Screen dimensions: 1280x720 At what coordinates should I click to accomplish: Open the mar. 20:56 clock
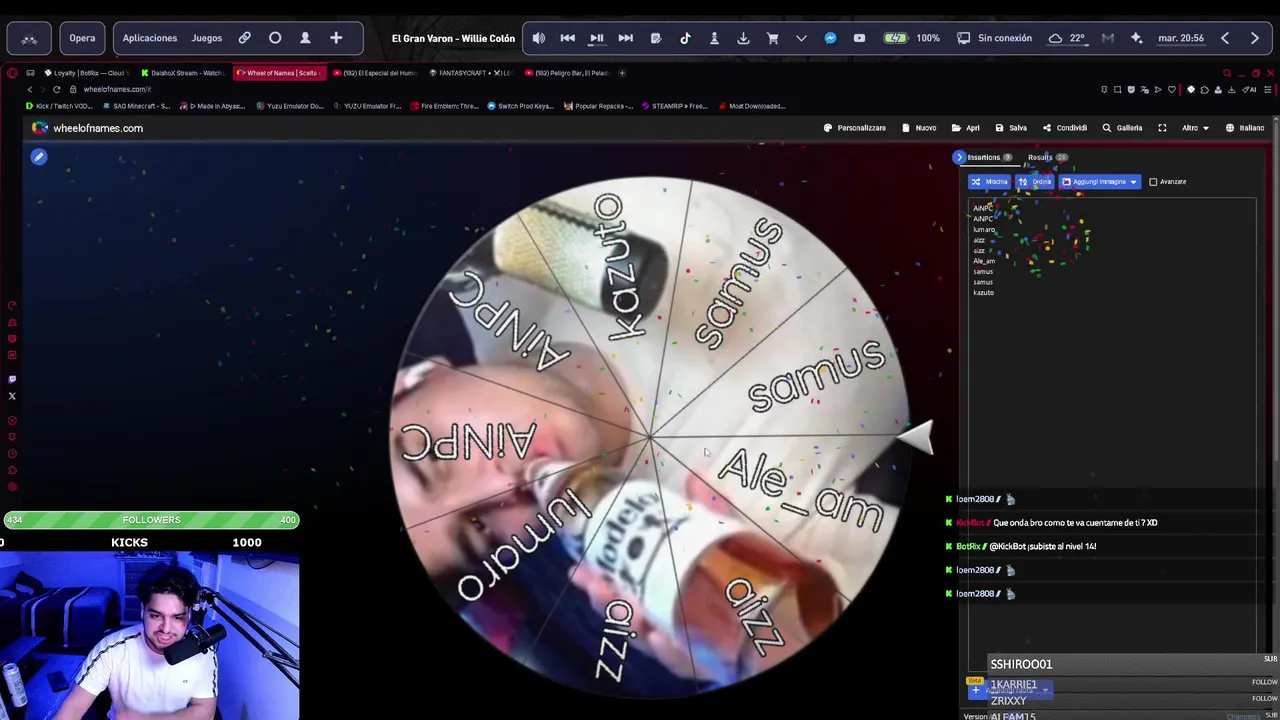[1181, 38]
